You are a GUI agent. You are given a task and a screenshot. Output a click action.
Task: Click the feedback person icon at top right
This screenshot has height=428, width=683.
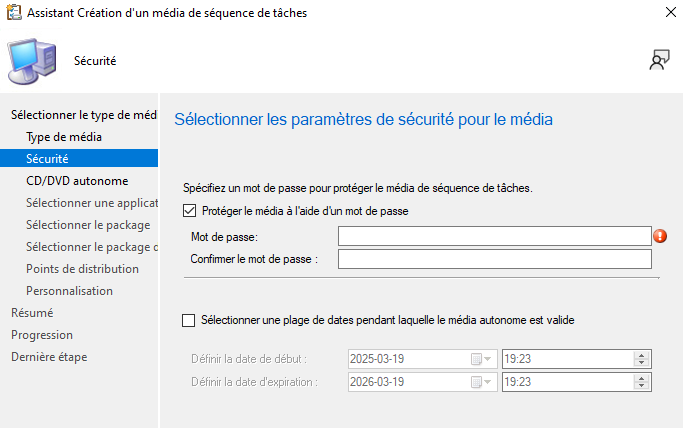[x=658, y=61]
